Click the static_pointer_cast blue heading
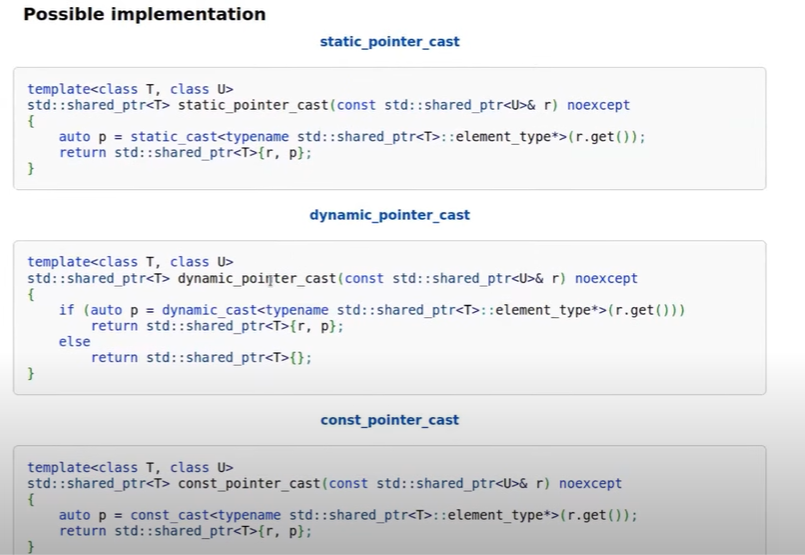The height and width of the screenshot is (555, 805). coord(389,42)
